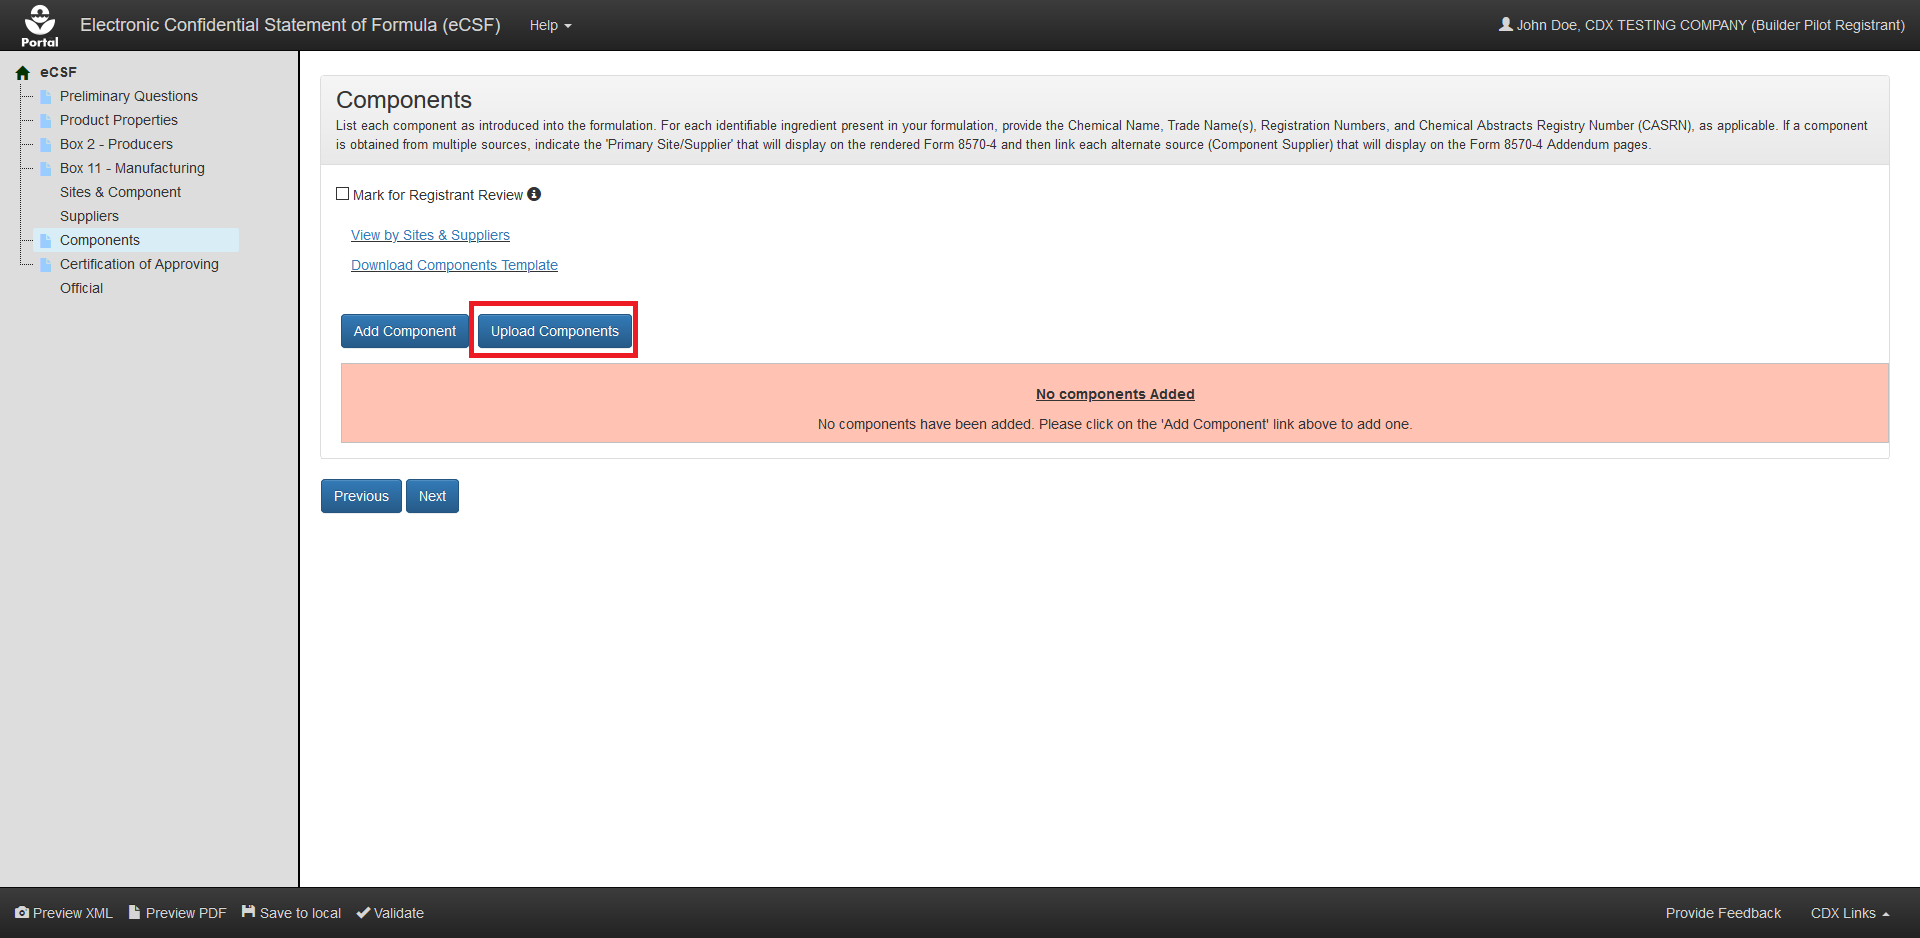
Task: Go to the Previous page
Action: pos(361,496)
